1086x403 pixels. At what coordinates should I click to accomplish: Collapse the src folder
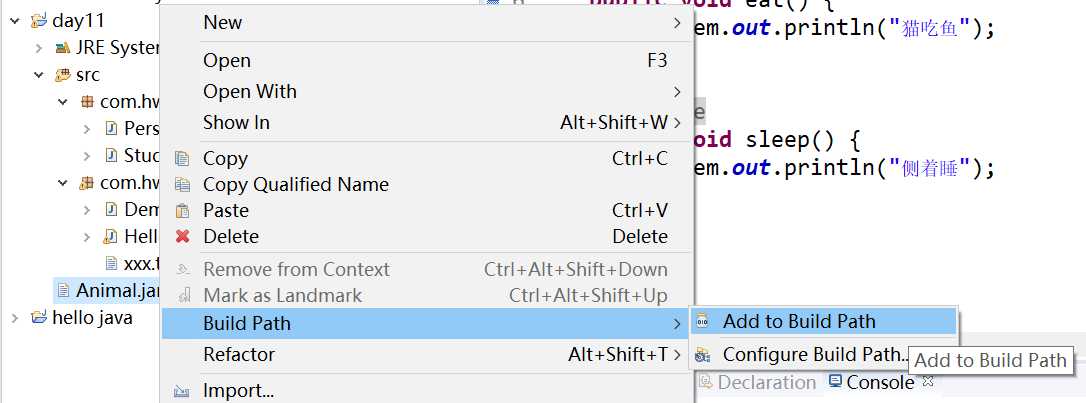pyautogui.click(x=37, y=75)
